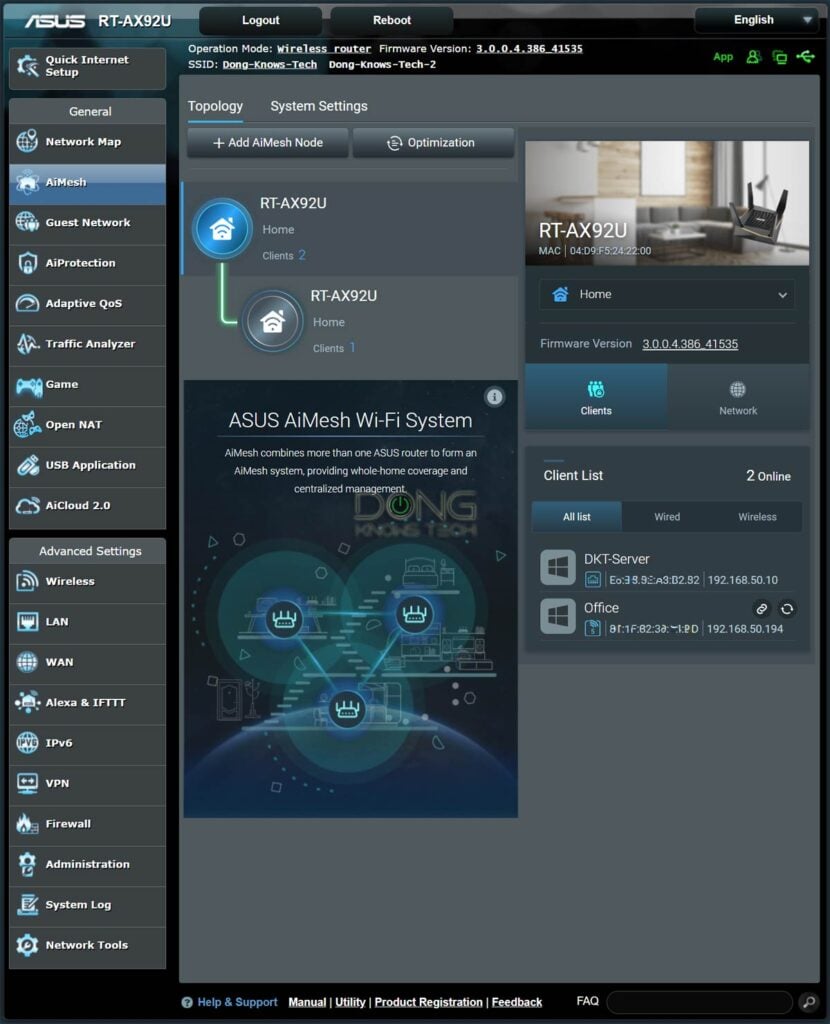Click the Administration gear icon
The width and height of the screenshot is (830, 1024).
pos(27,864)
